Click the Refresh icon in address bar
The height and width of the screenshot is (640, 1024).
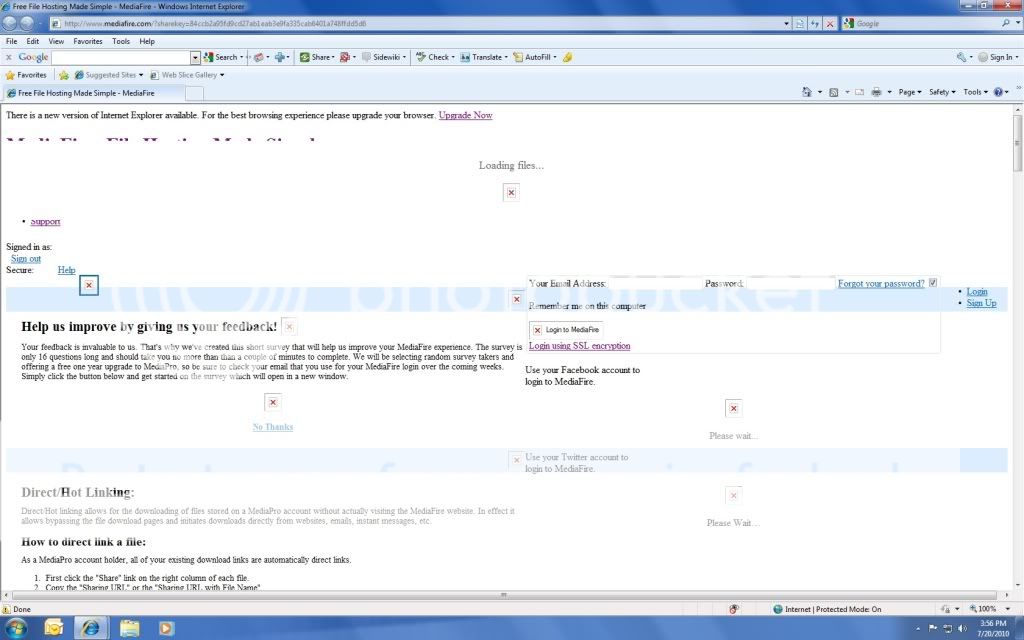pos(815,23)
